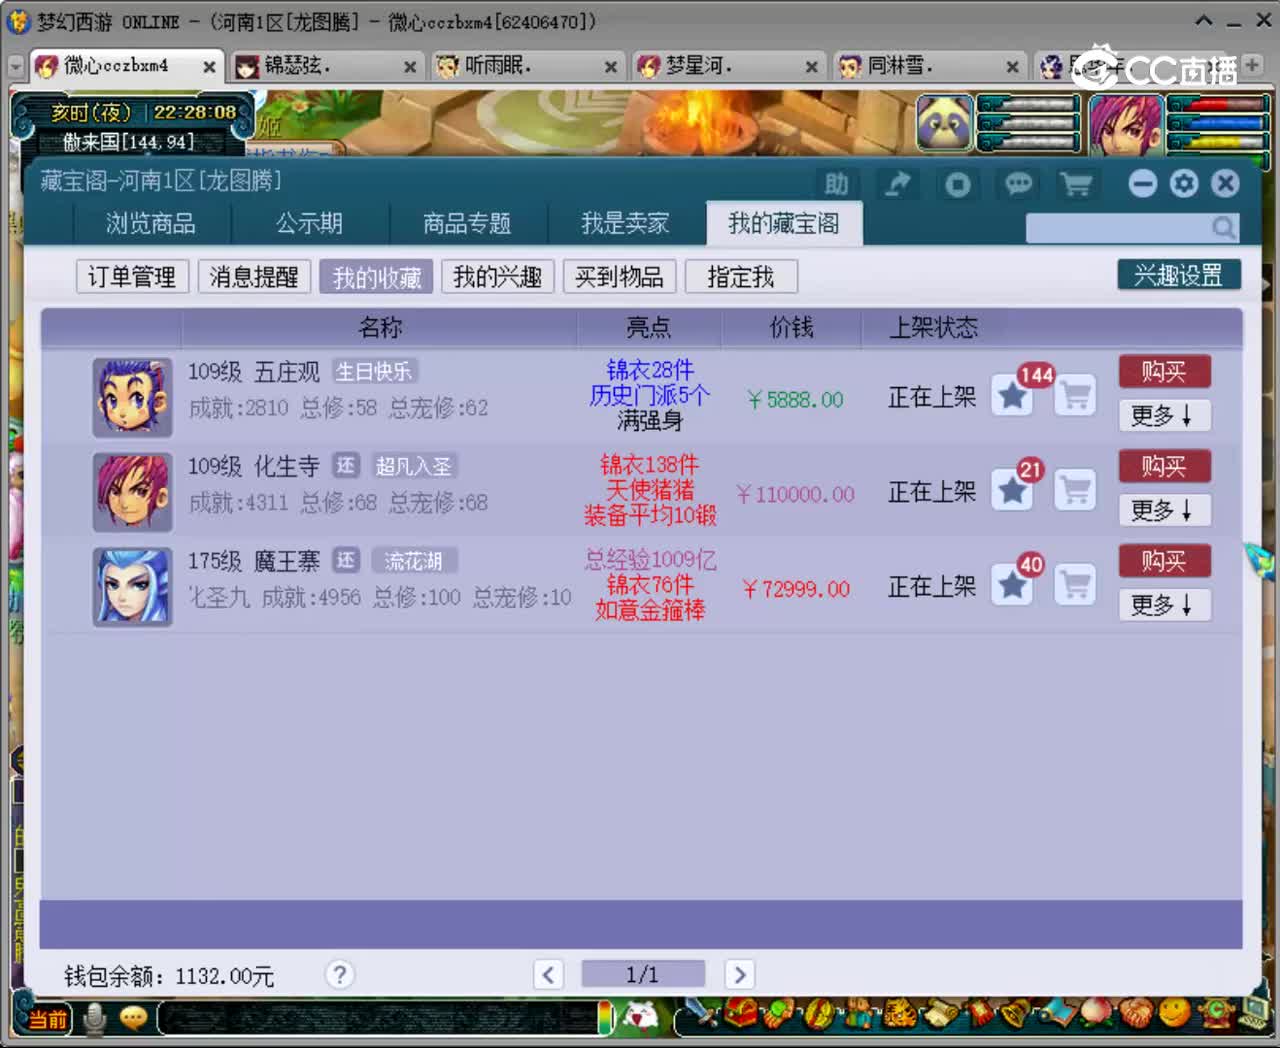The image size is (1280, 1048).
Task: Toggle favorite star on 化生寺 listing
Action: click(x=1012, y=491)
